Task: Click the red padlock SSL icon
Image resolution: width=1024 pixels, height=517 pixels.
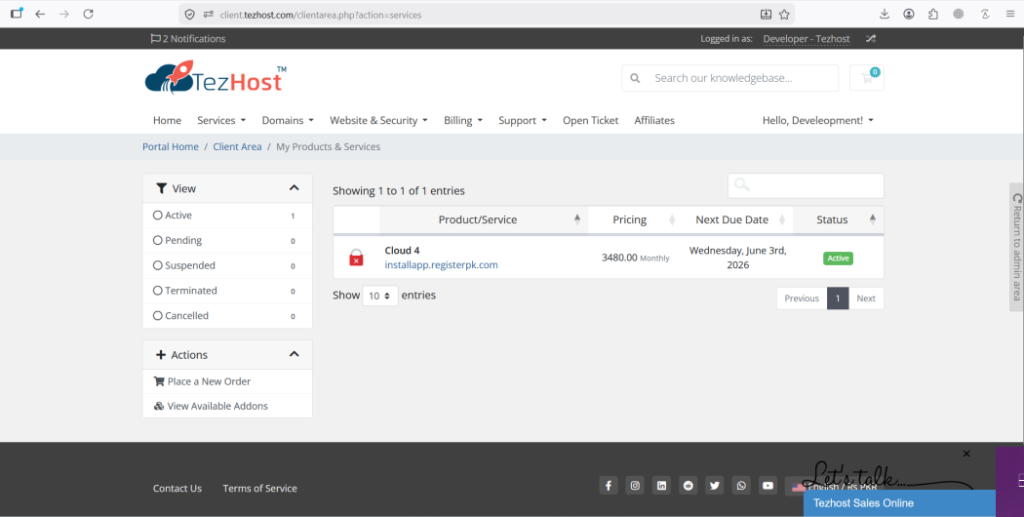Action: click(356, 257)
